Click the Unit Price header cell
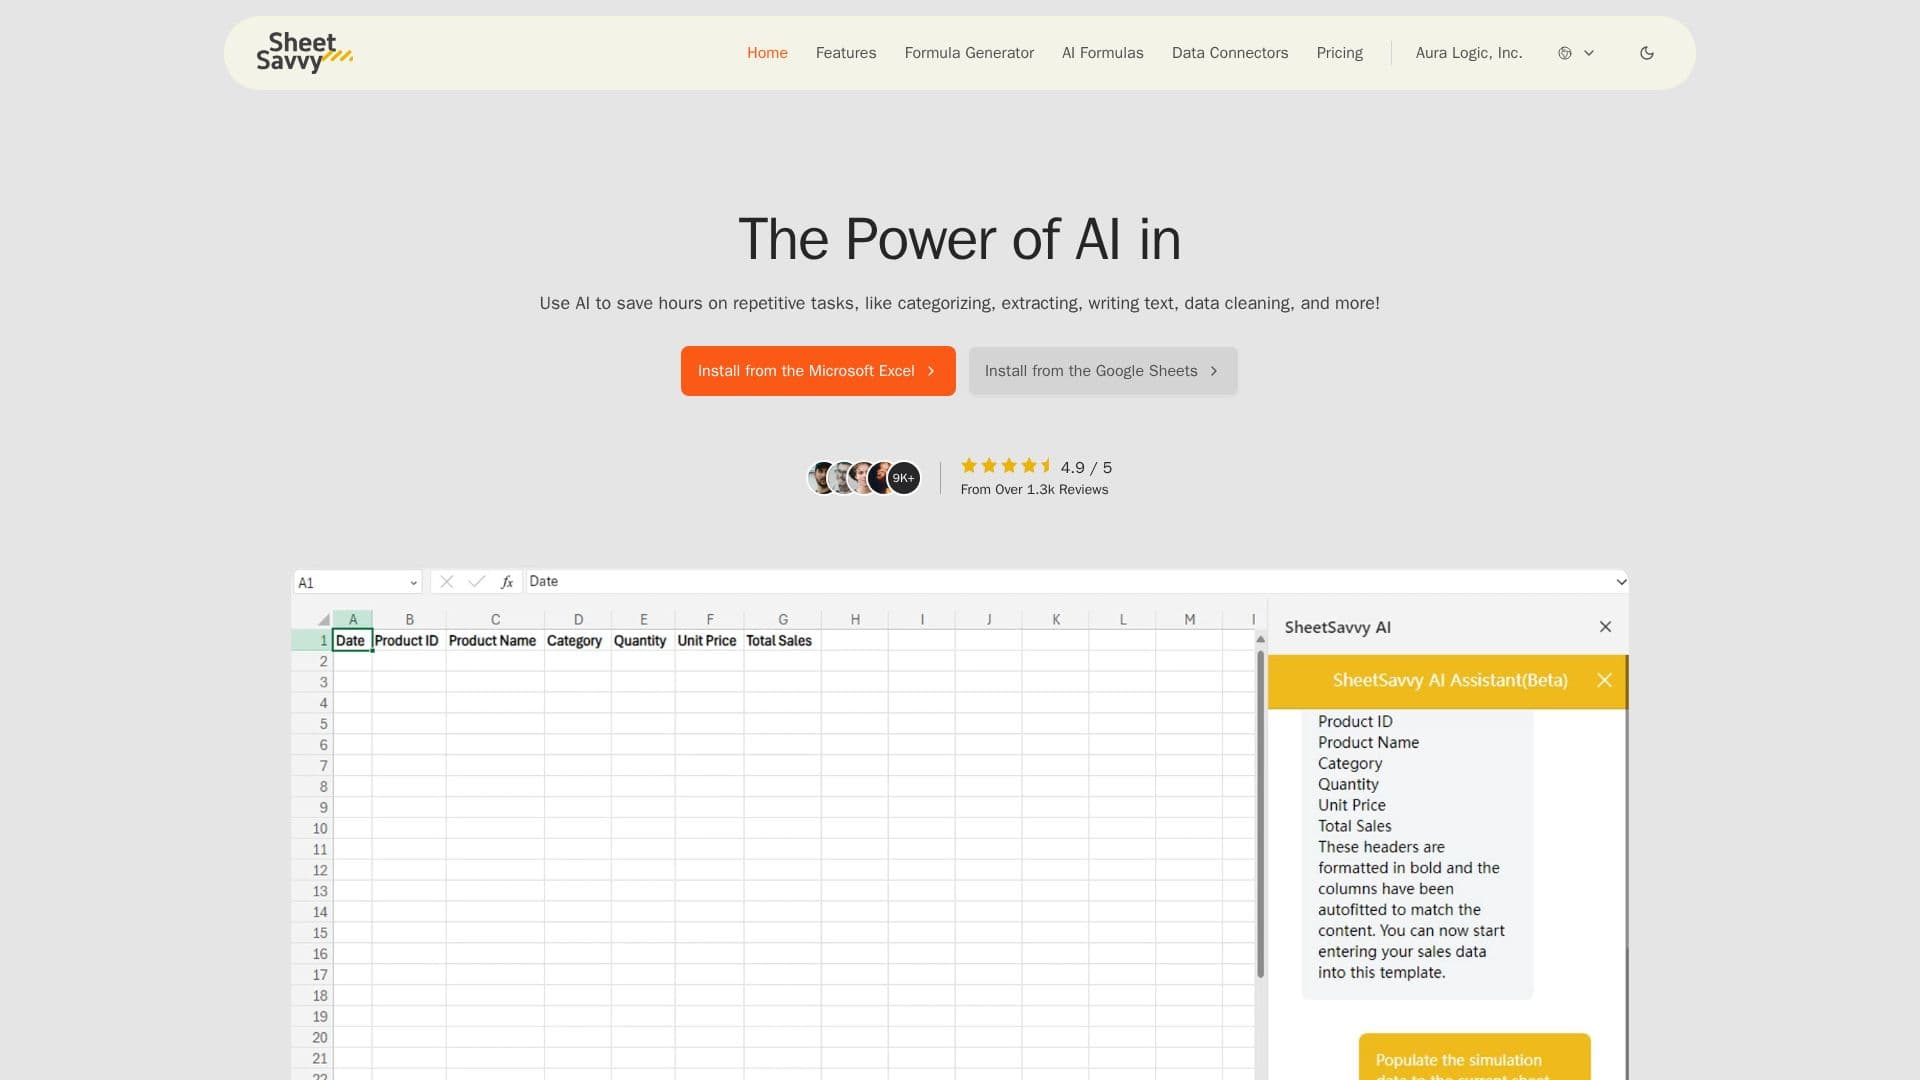 click(709, 641)
